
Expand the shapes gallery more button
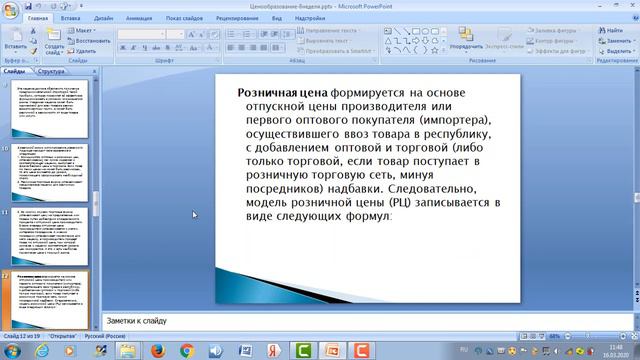pos(444,50)
